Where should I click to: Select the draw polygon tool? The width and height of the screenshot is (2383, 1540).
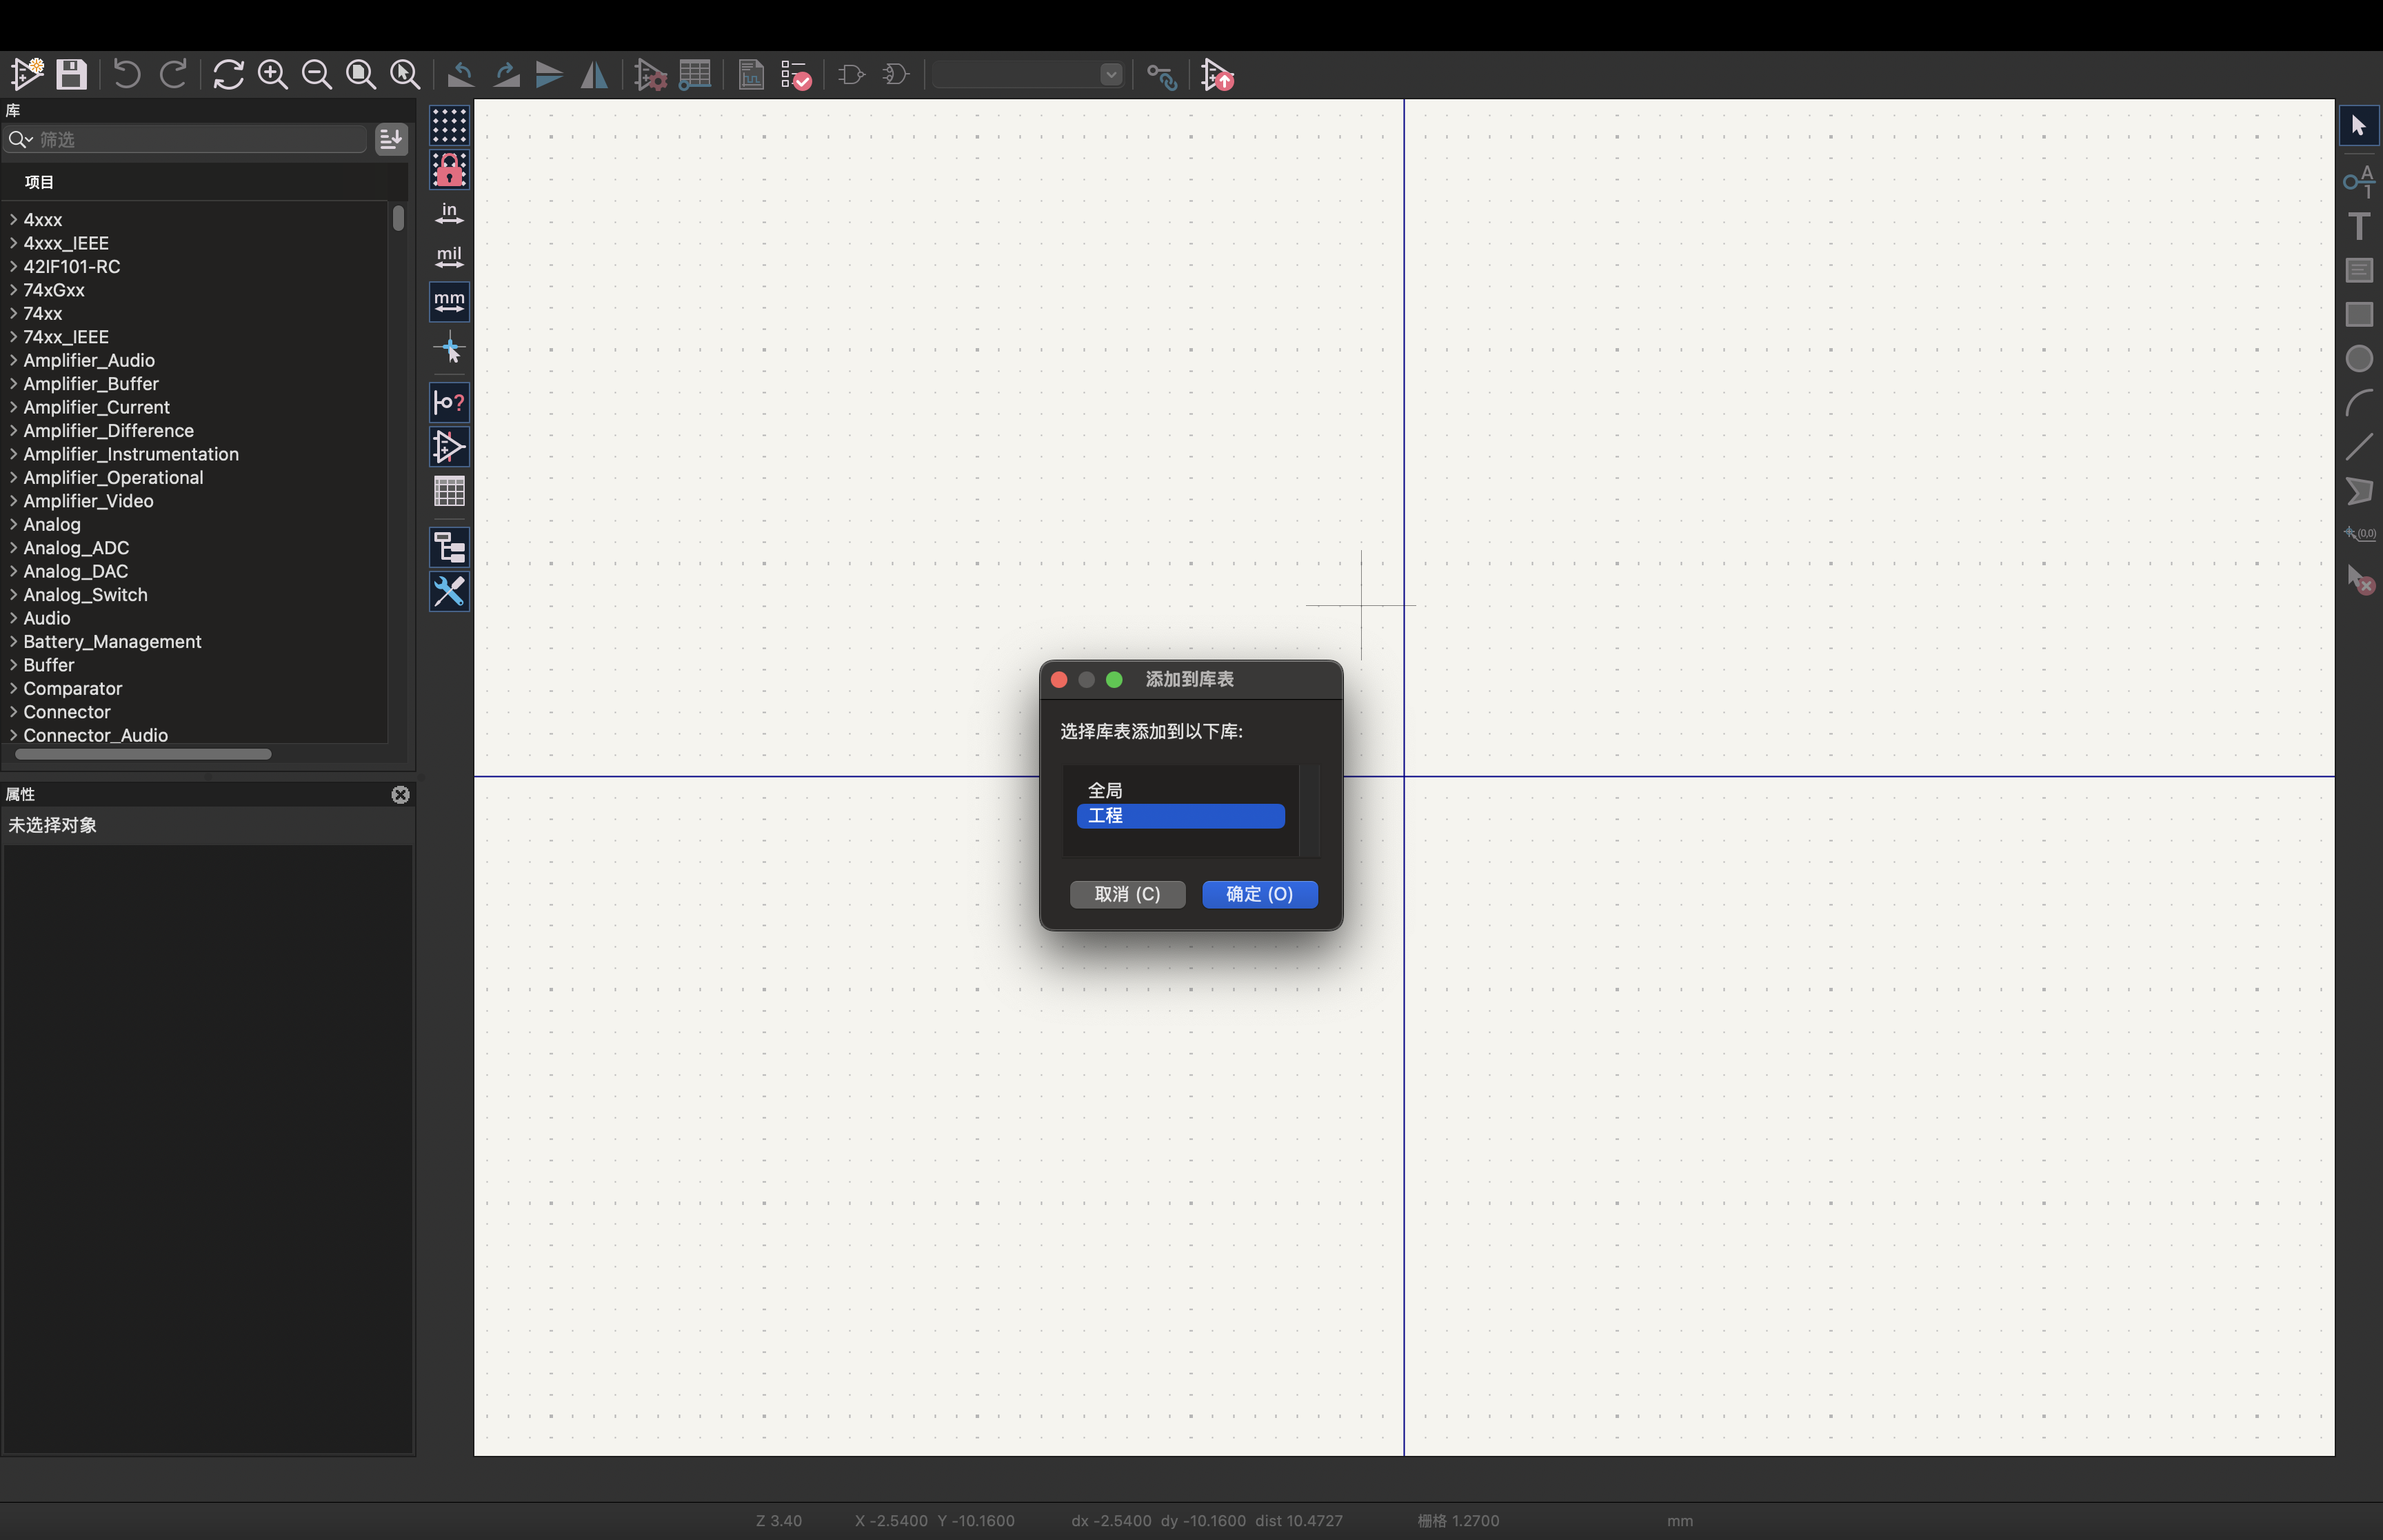click(2359, 491)
